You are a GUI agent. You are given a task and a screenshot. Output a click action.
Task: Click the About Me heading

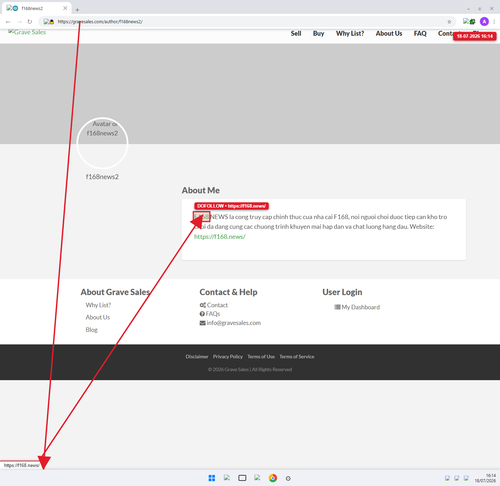click(201, 190)
